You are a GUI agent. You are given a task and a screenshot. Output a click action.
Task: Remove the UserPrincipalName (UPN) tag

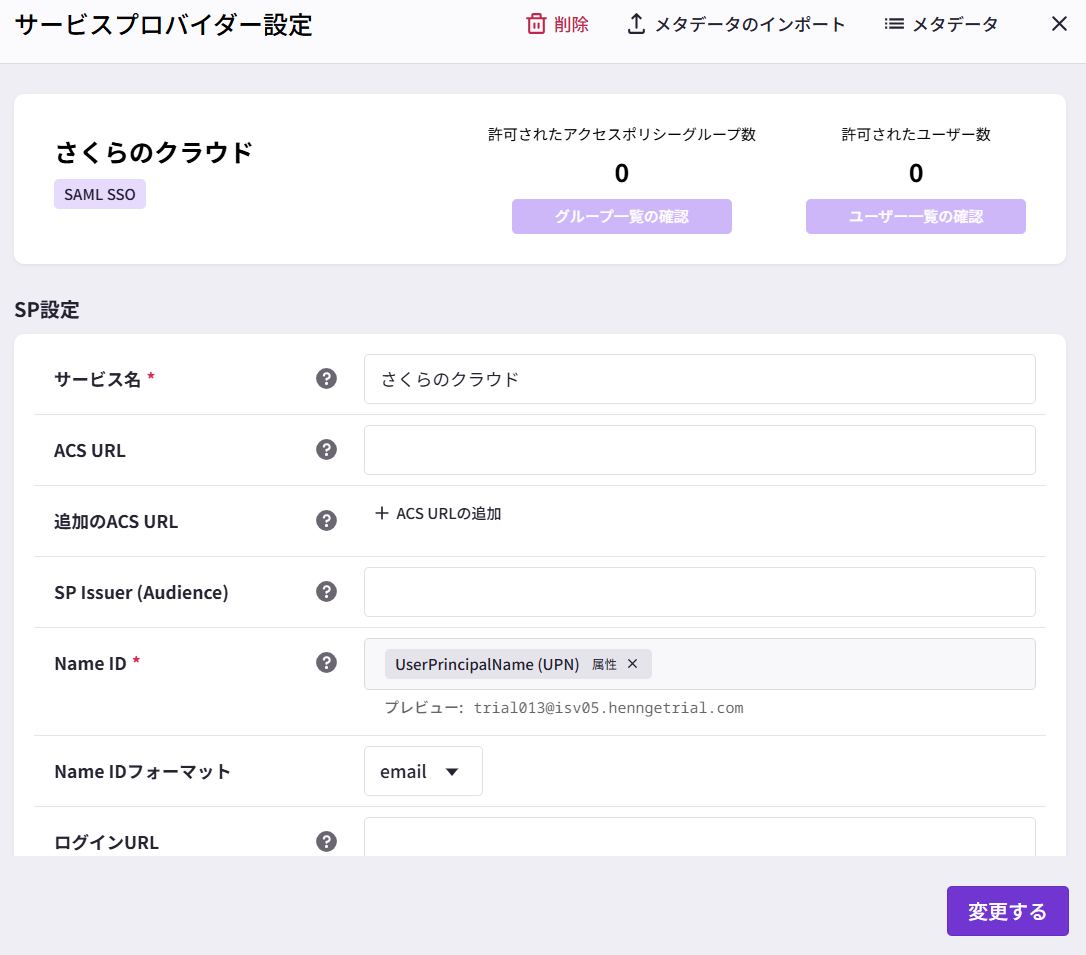point(632,664)
